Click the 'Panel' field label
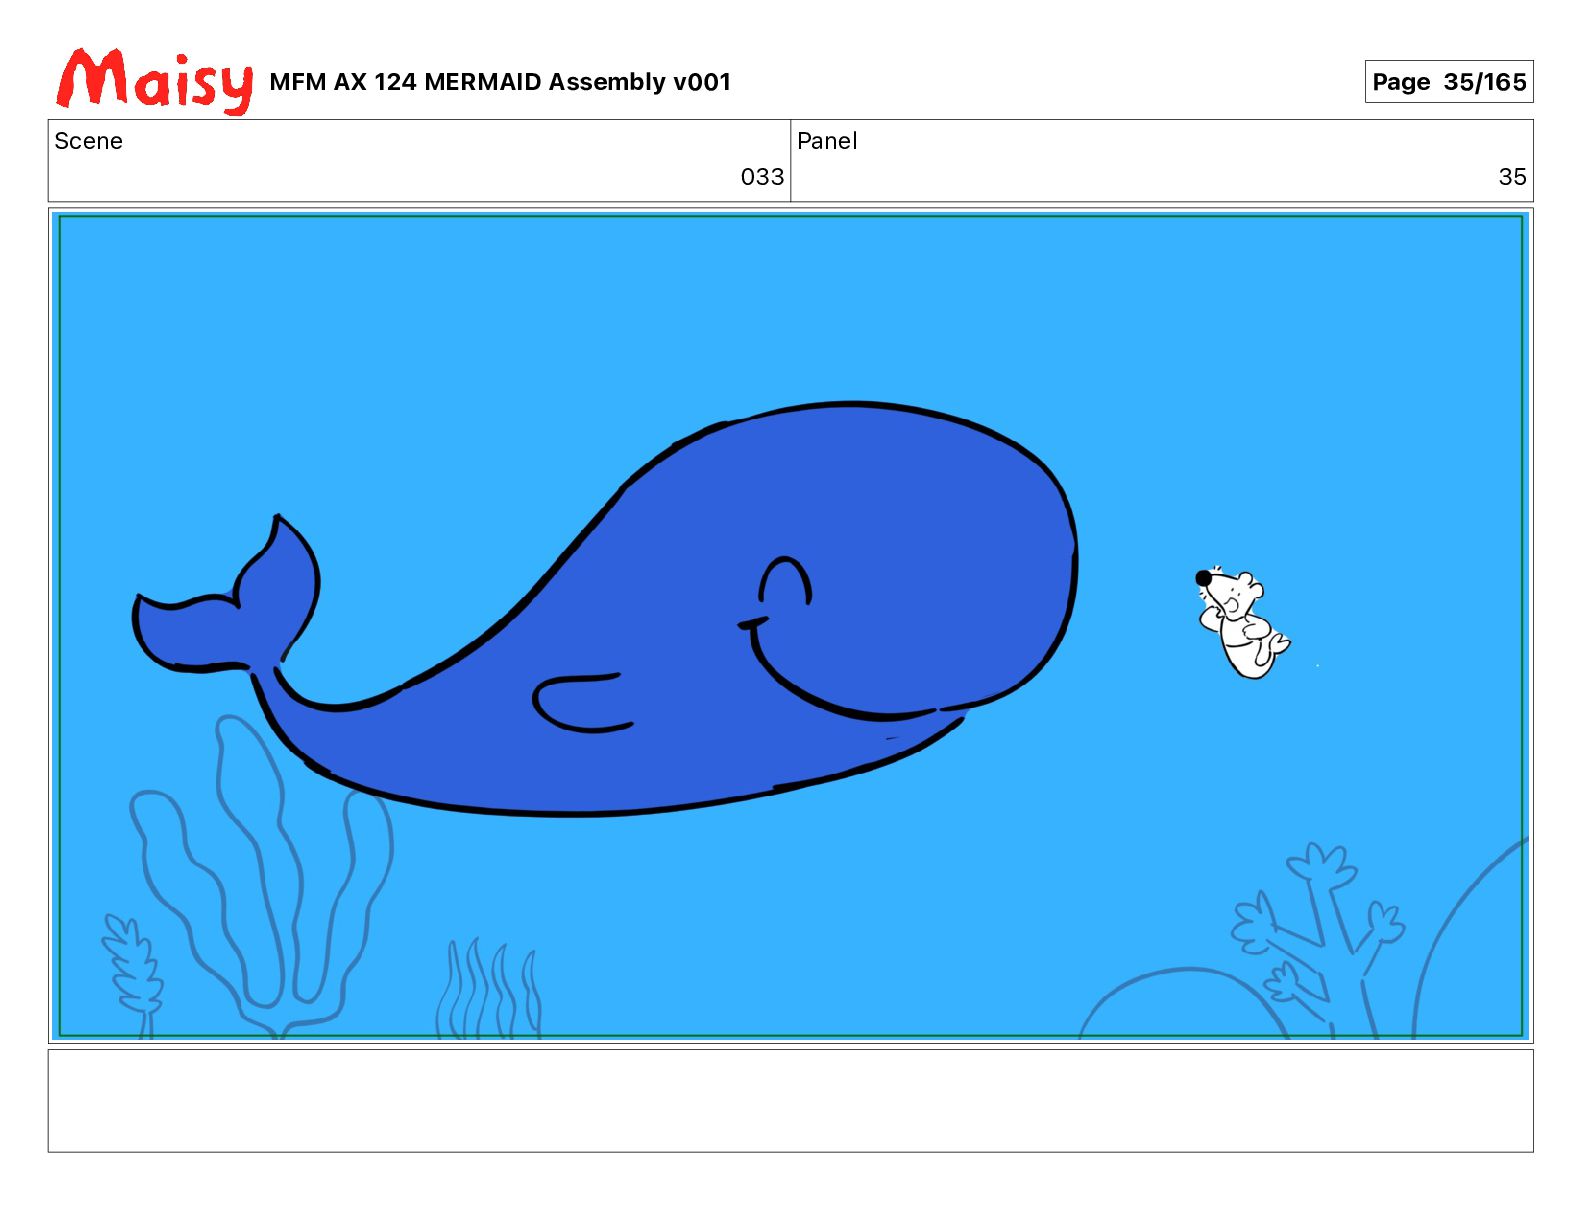 827,141
